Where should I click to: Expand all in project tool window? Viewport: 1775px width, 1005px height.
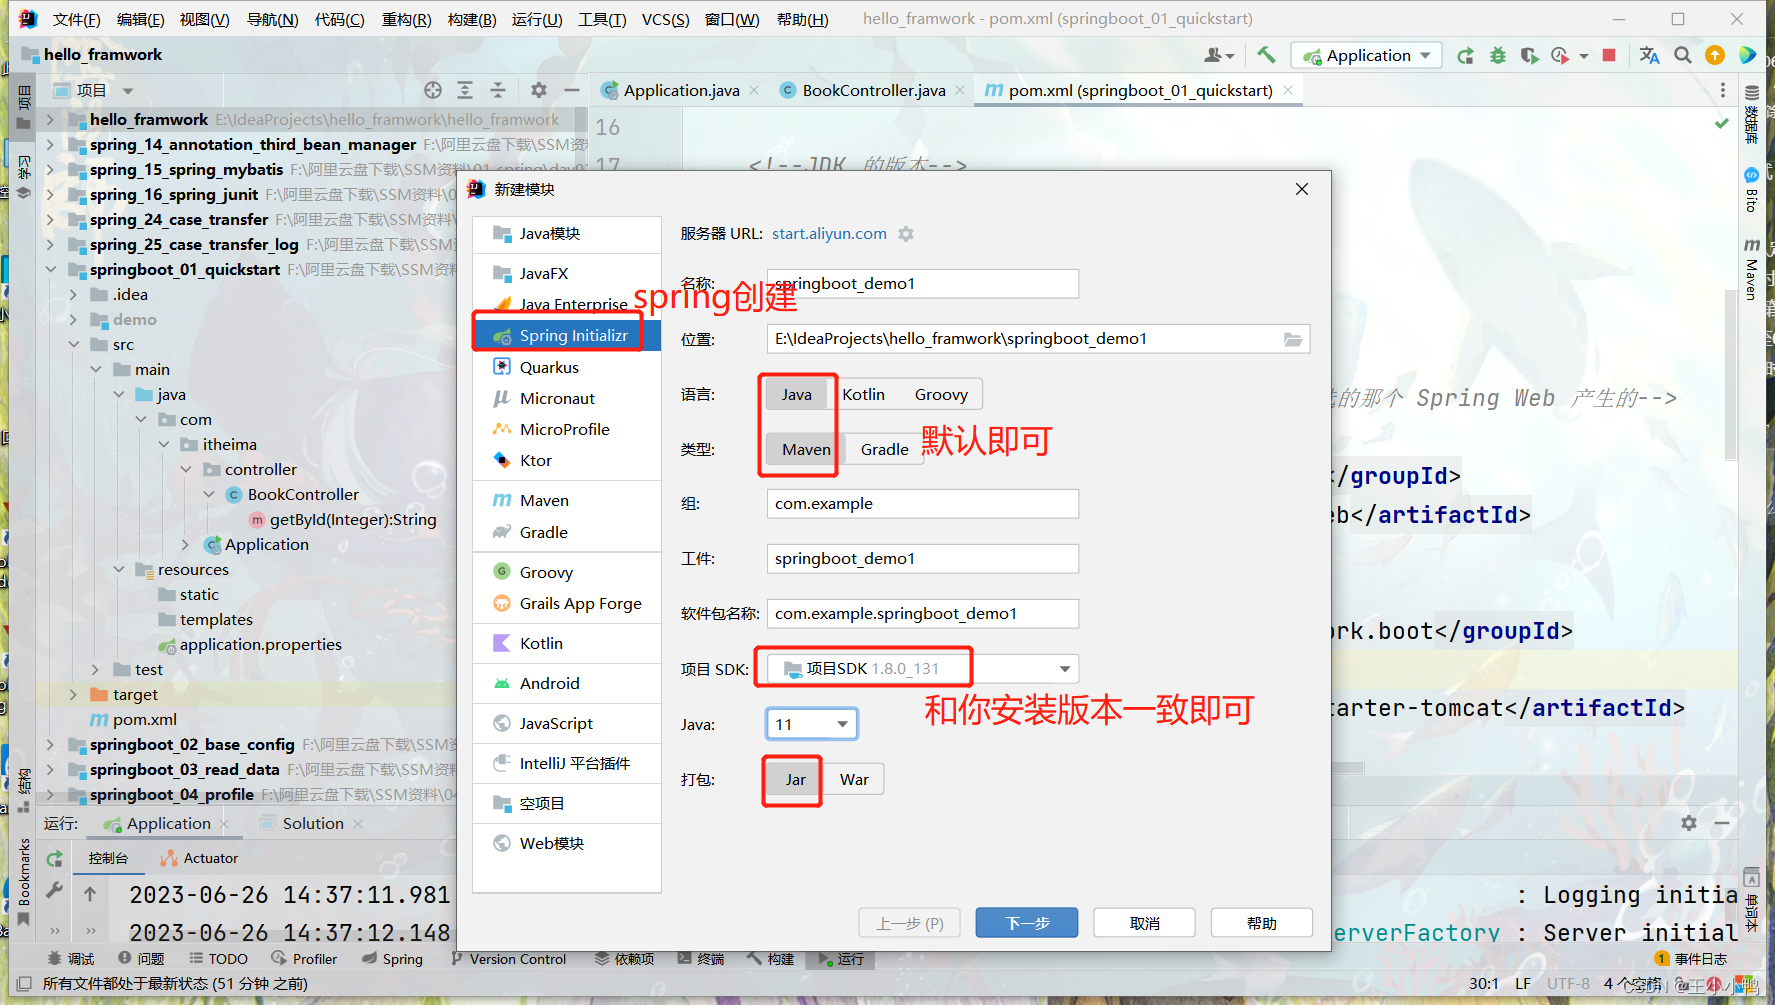pyautogui.click(x=465, y=90)
